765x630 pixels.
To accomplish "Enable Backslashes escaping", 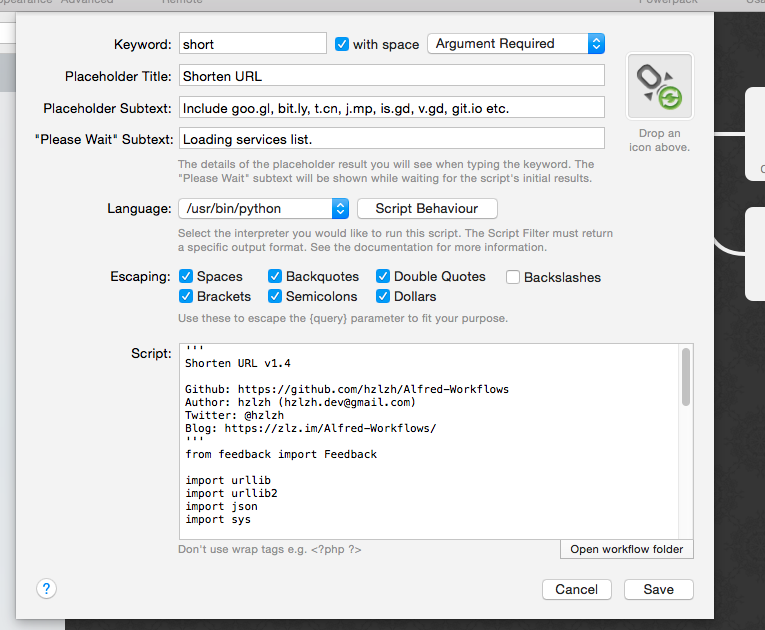I will [513, 277].
